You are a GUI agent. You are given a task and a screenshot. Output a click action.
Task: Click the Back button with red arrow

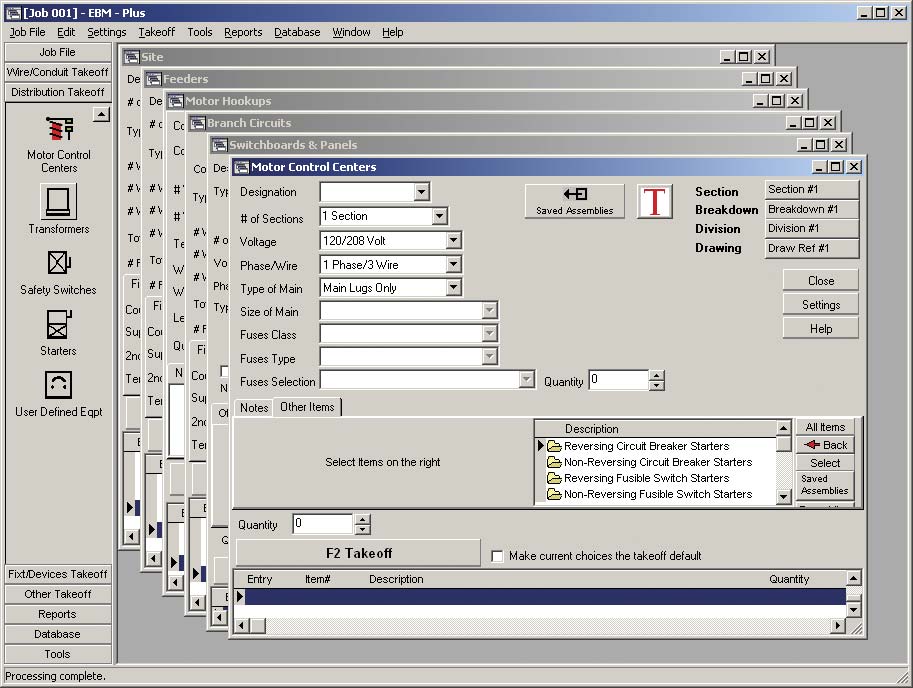click(826, 445)
